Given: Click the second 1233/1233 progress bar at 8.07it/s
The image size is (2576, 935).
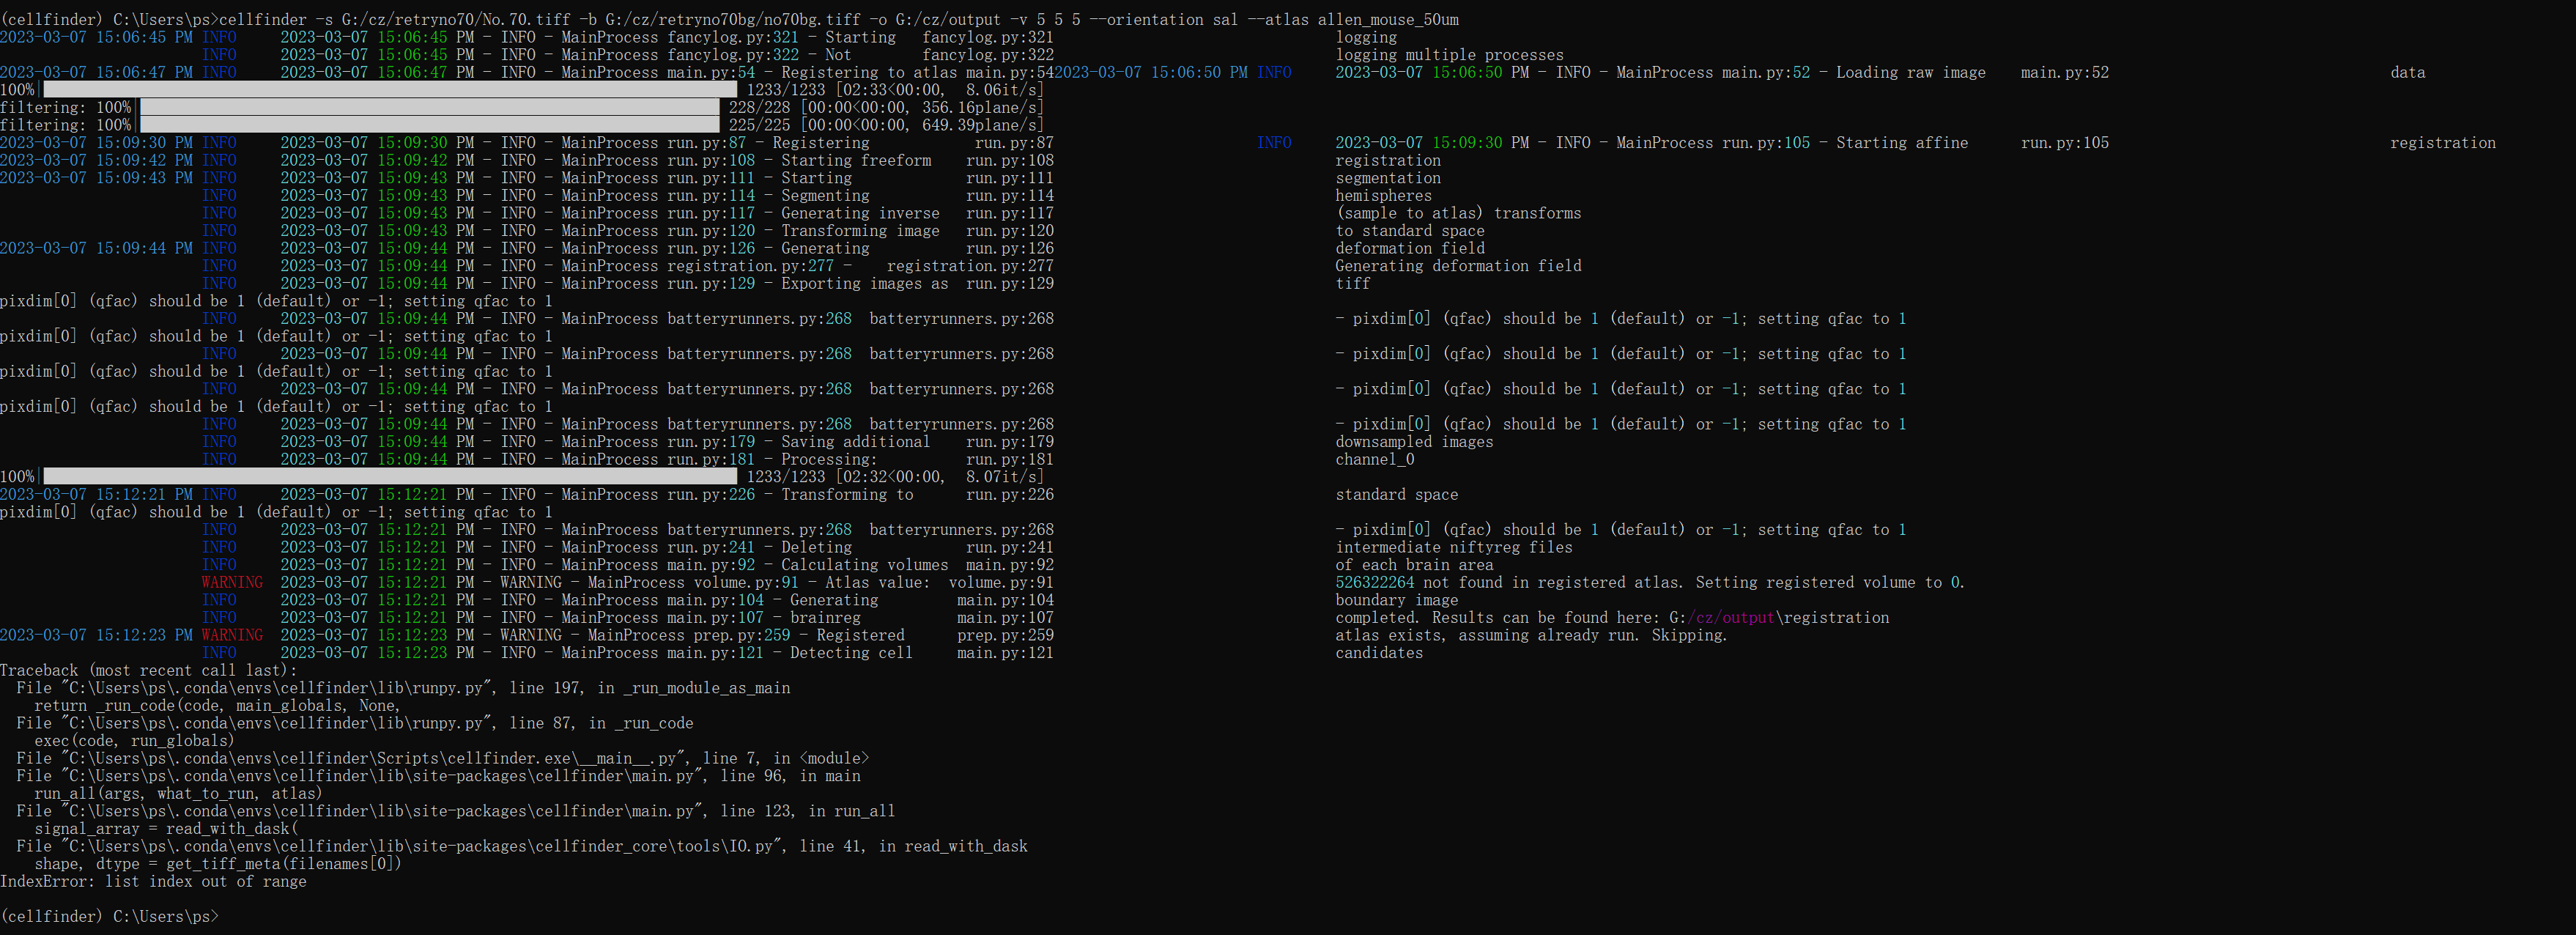Looking at the screenshot, I should (x=390, y=477).
